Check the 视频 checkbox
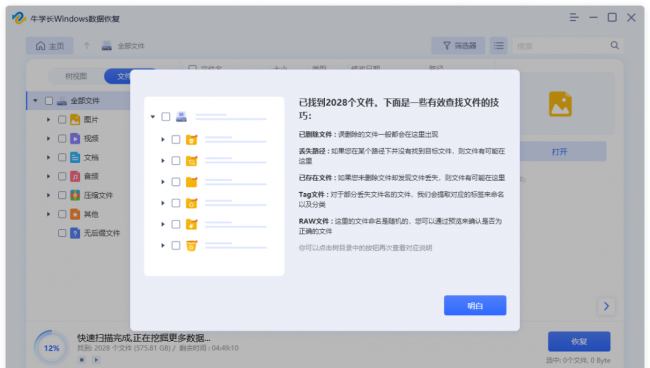 (62, 138)
